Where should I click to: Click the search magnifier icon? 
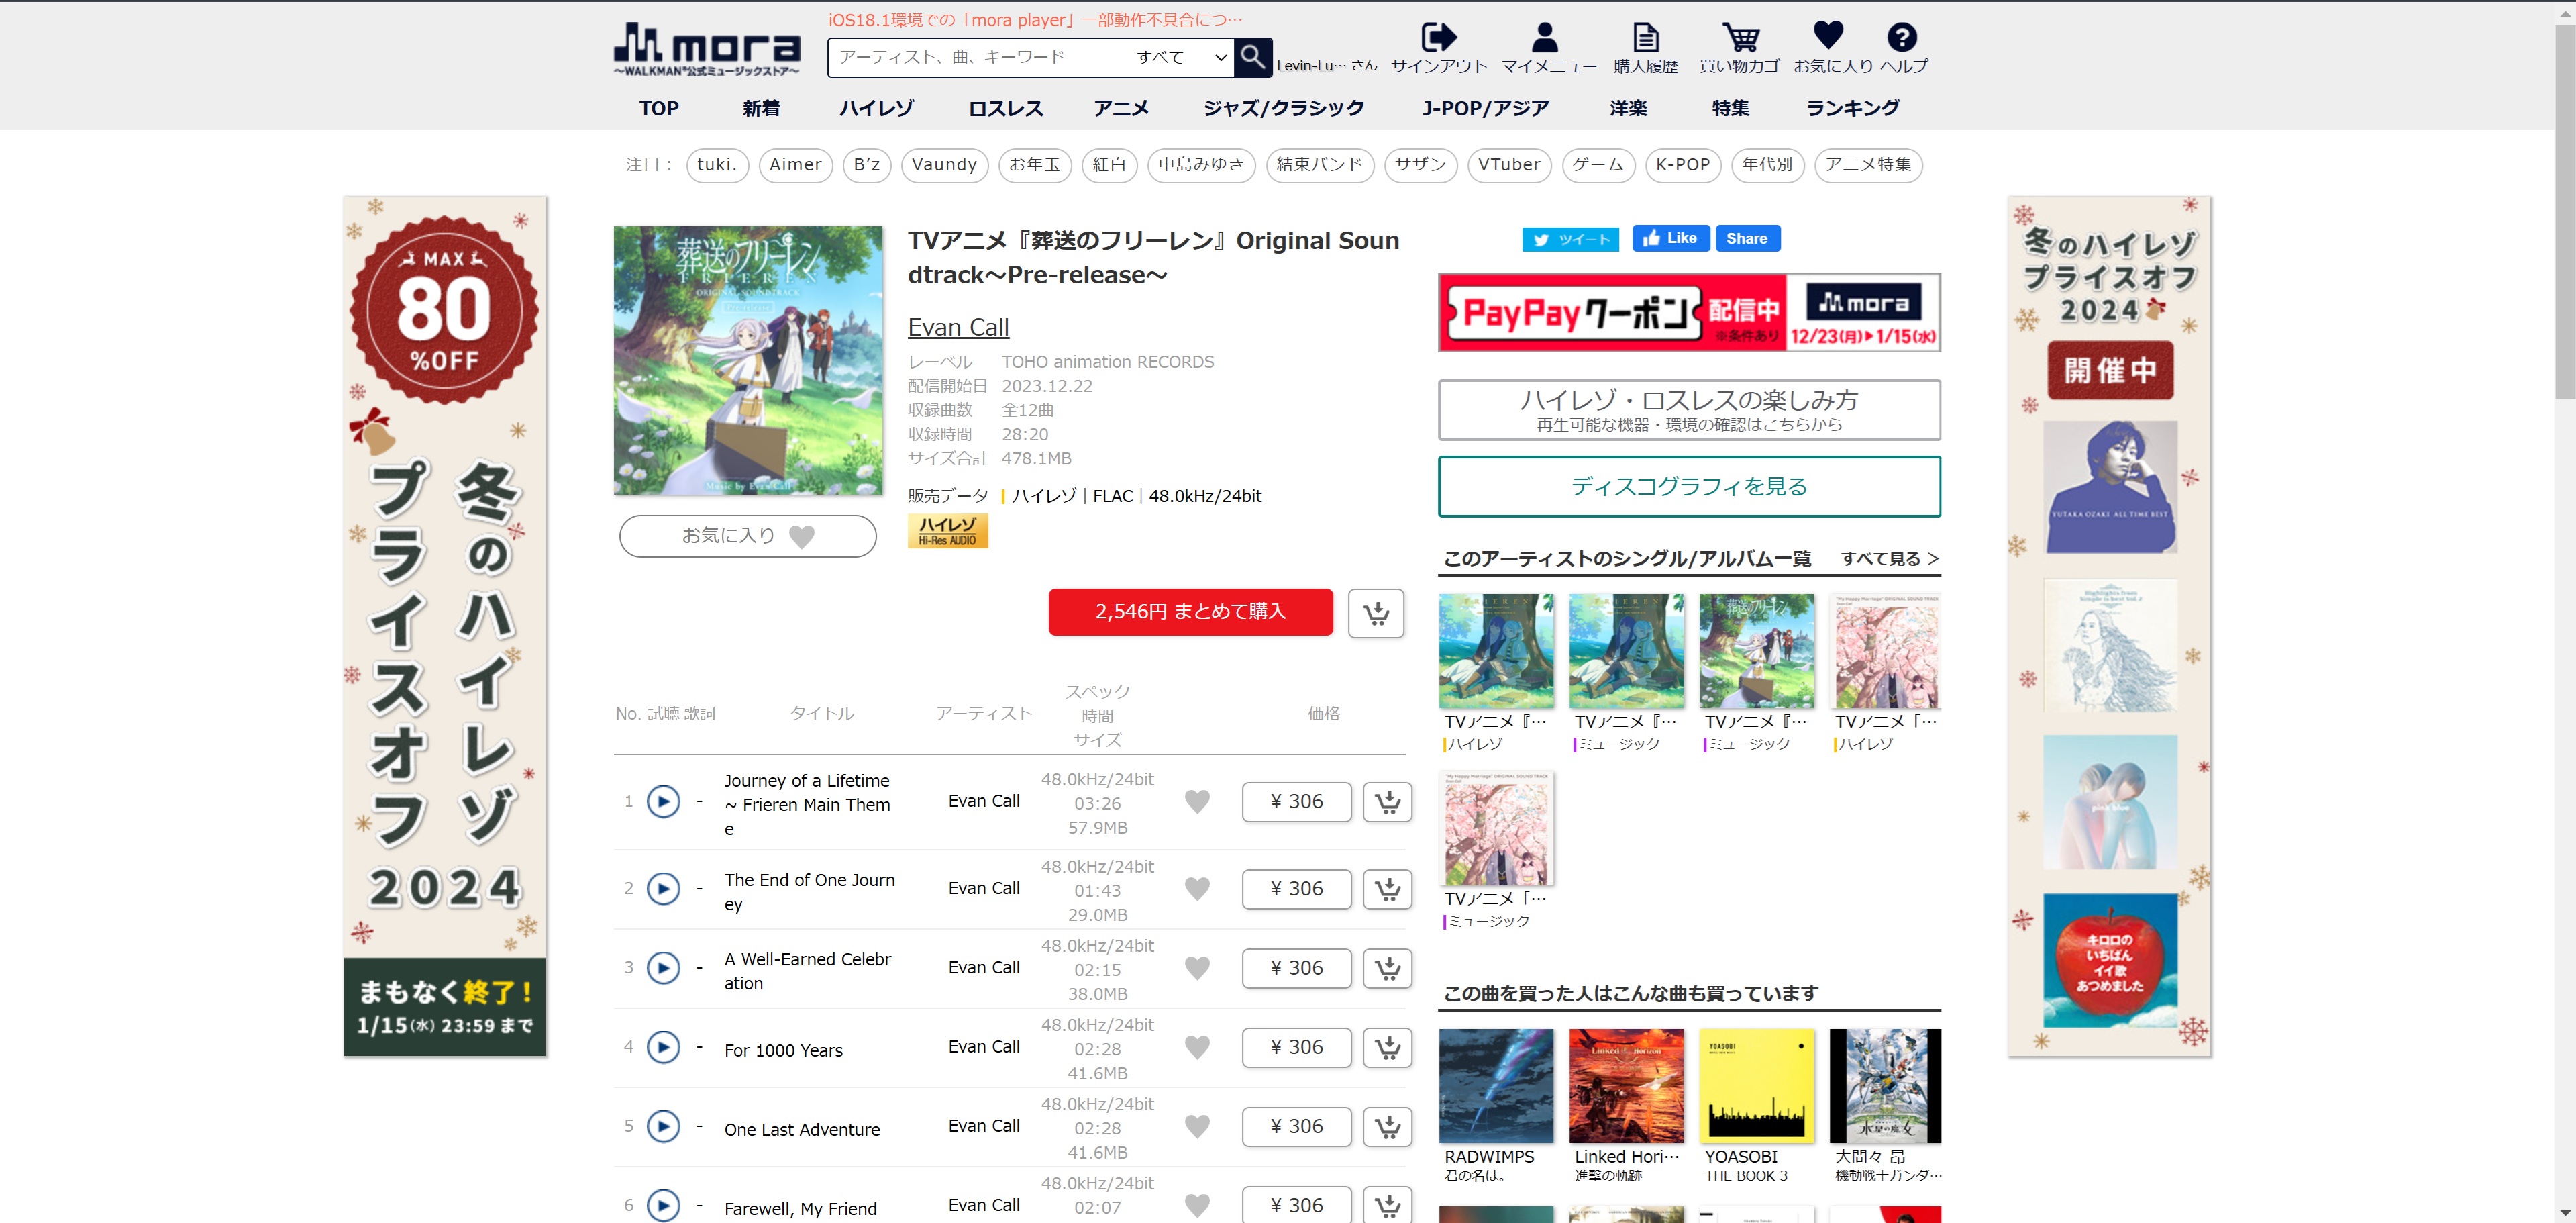(1253, 57)
